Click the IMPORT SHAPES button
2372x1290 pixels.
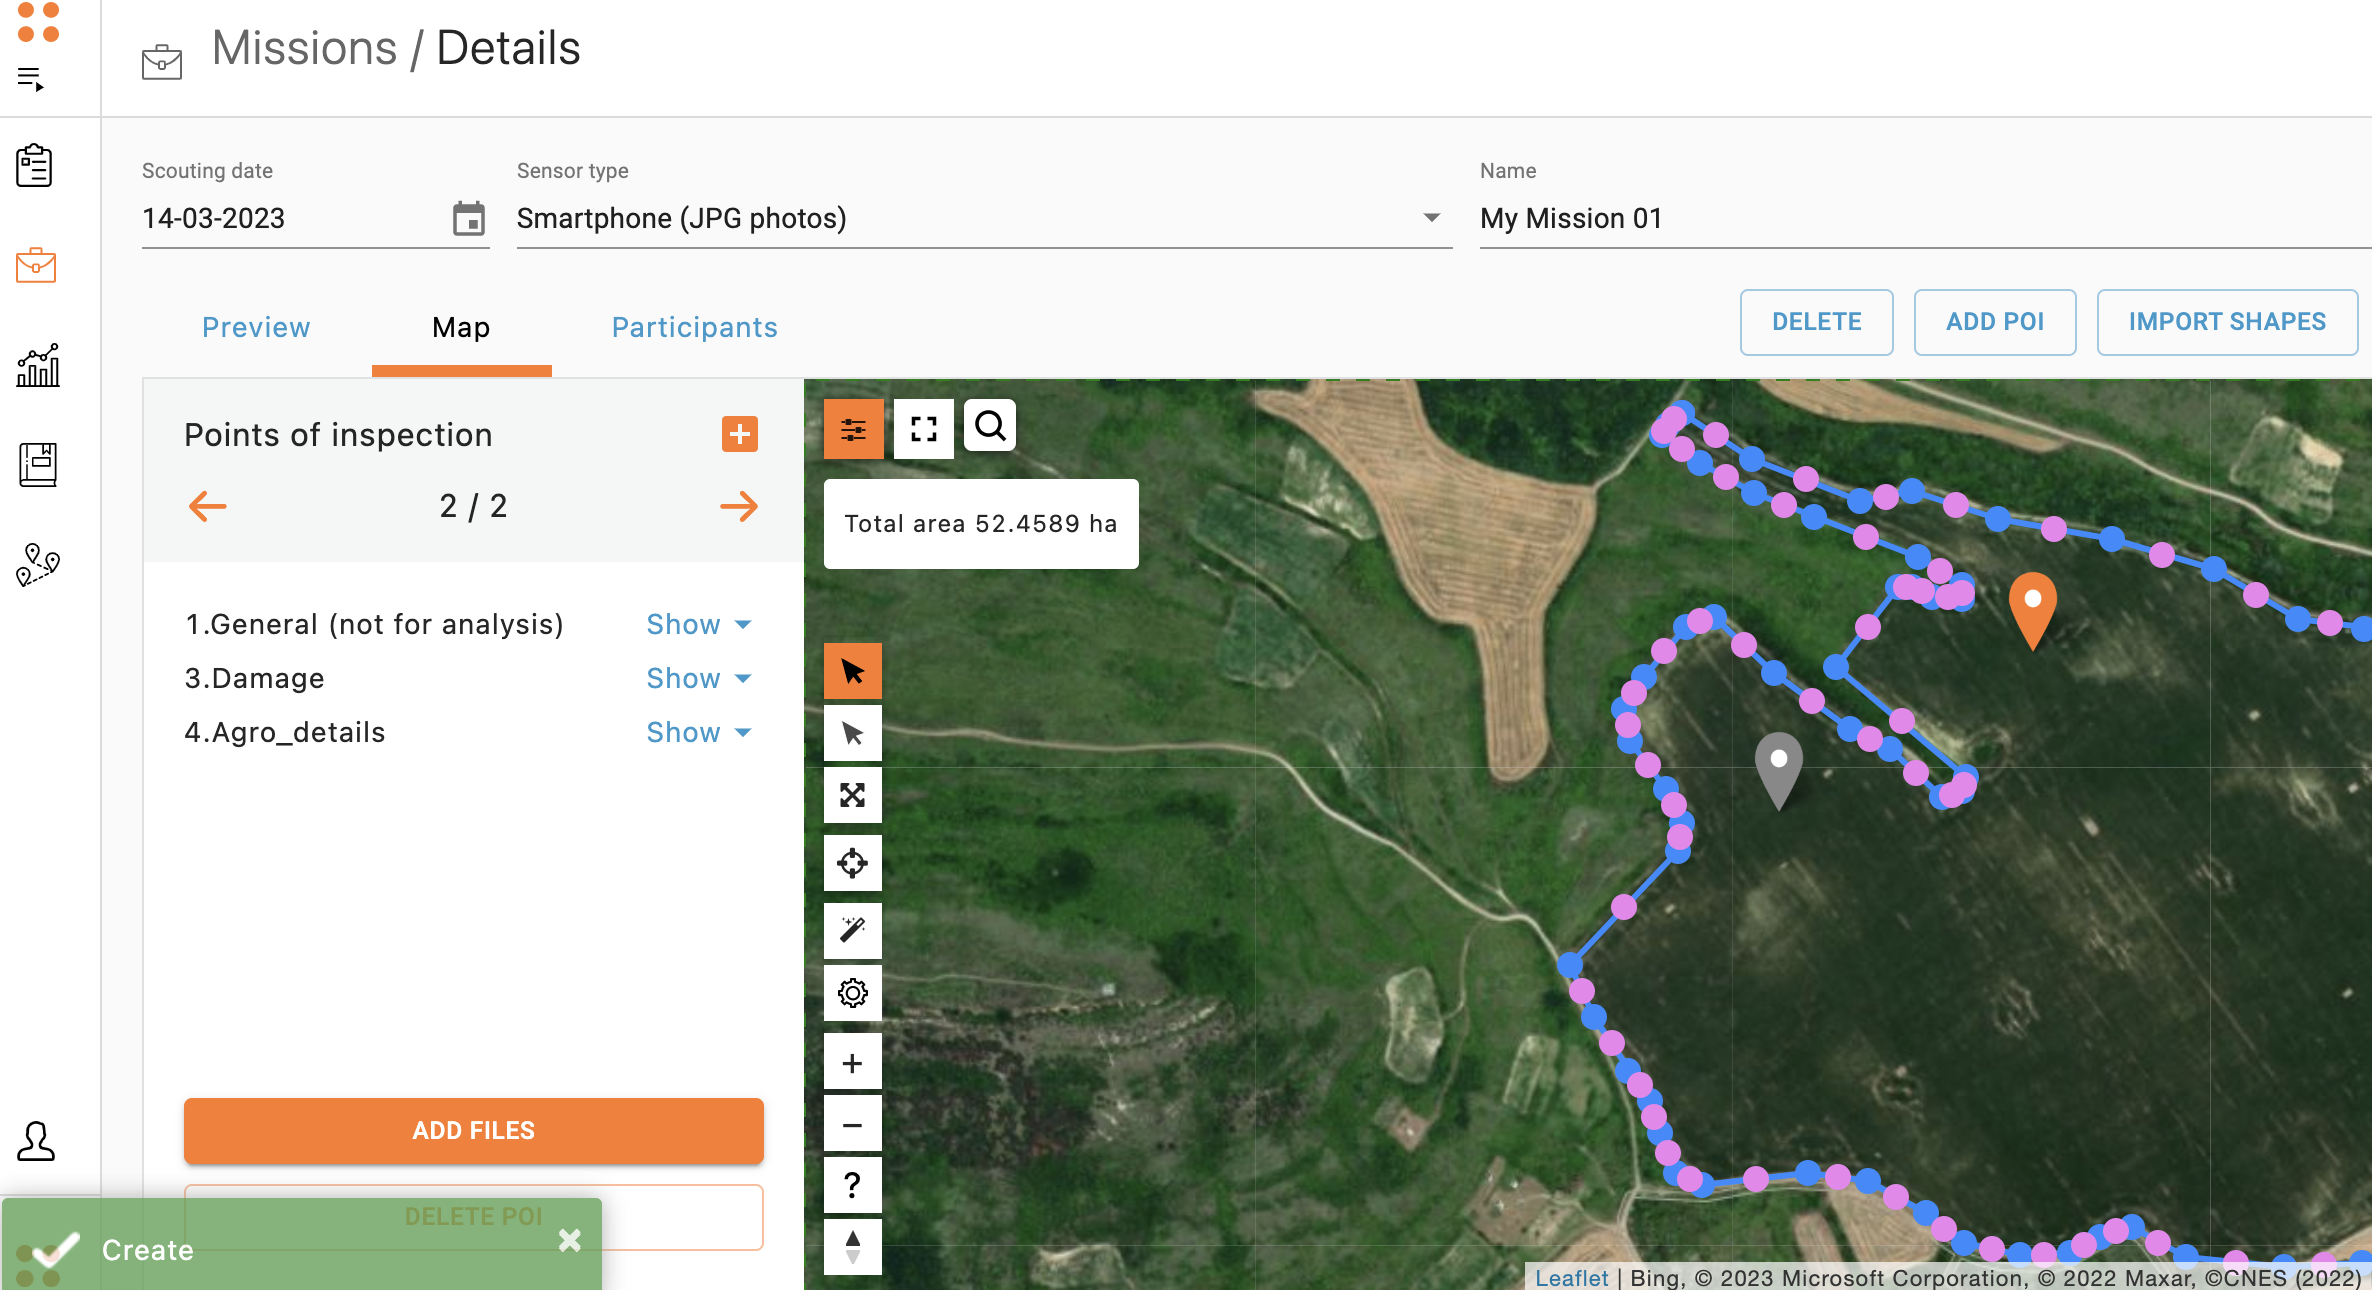tap(2226, 322)
